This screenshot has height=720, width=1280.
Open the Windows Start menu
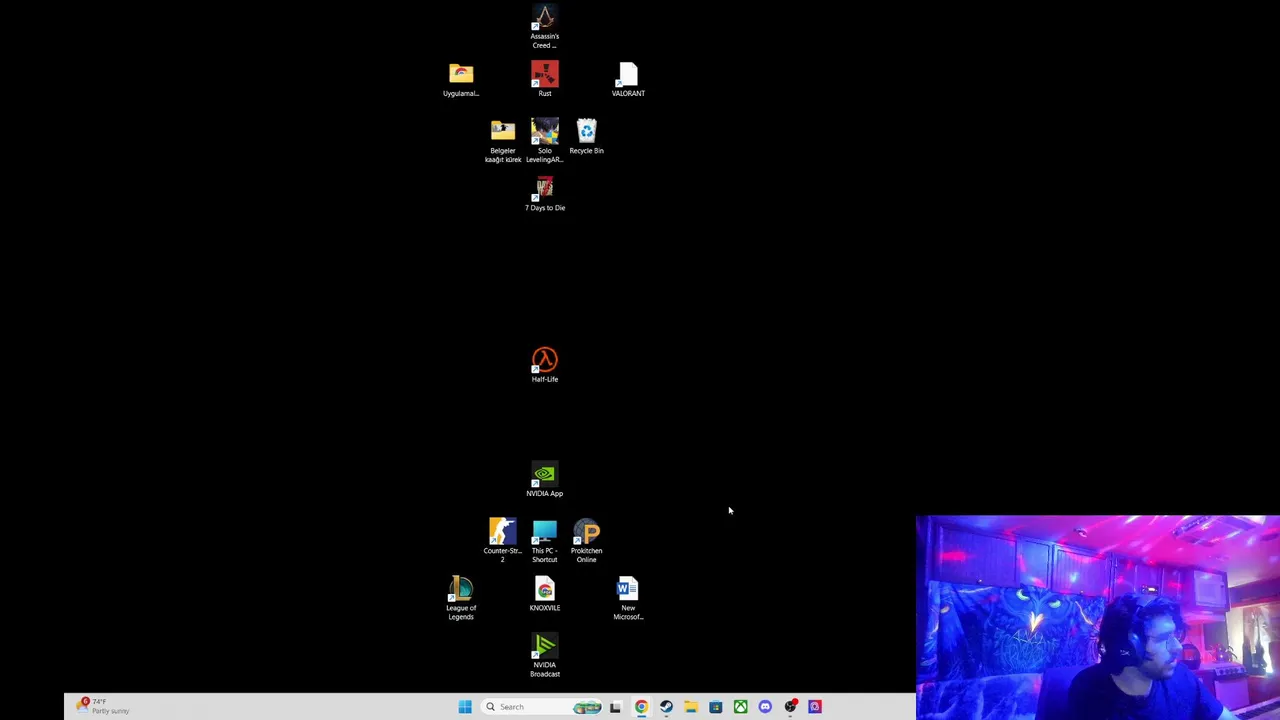tap(465, 707)
